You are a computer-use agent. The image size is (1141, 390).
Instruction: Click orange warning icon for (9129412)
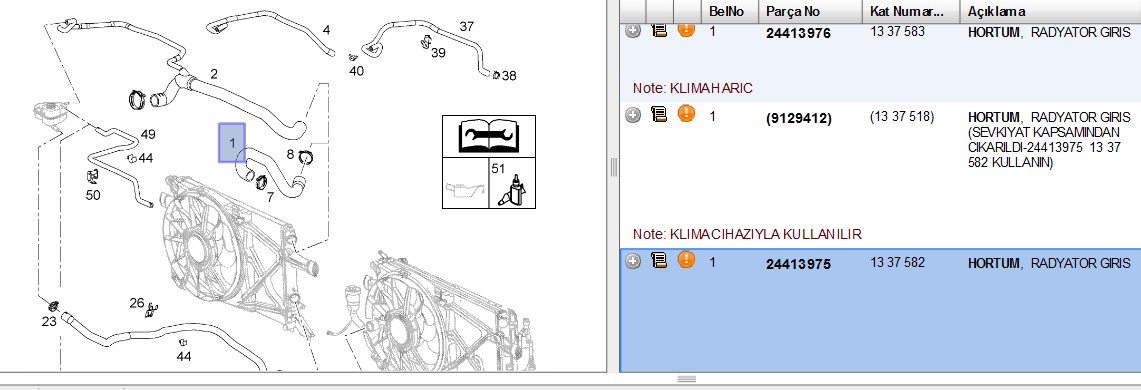(x=685, y=114)
